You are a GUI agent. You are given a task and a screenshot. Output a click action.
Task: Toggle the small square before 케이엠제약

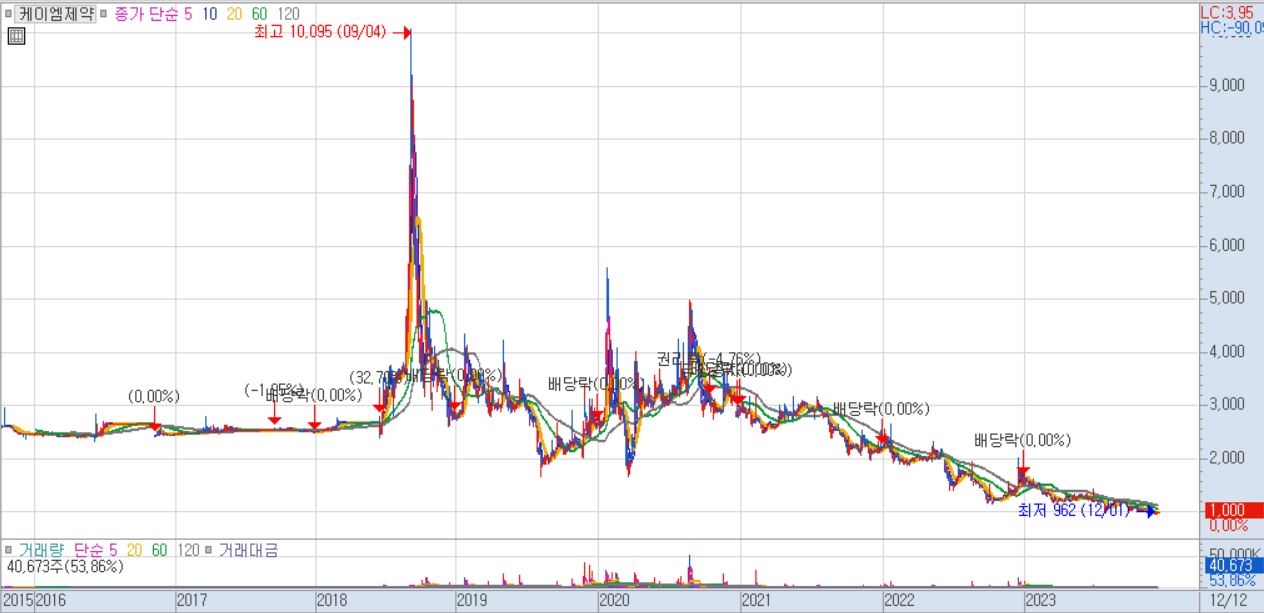pos(9,14)
